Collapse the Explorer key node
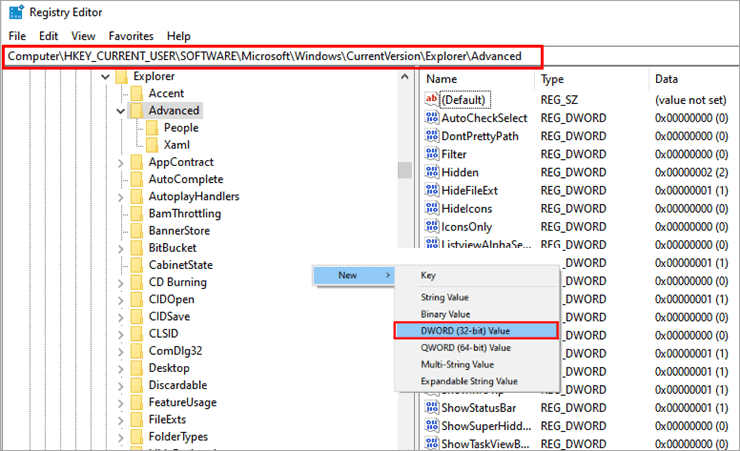 (x=105, y=76)
